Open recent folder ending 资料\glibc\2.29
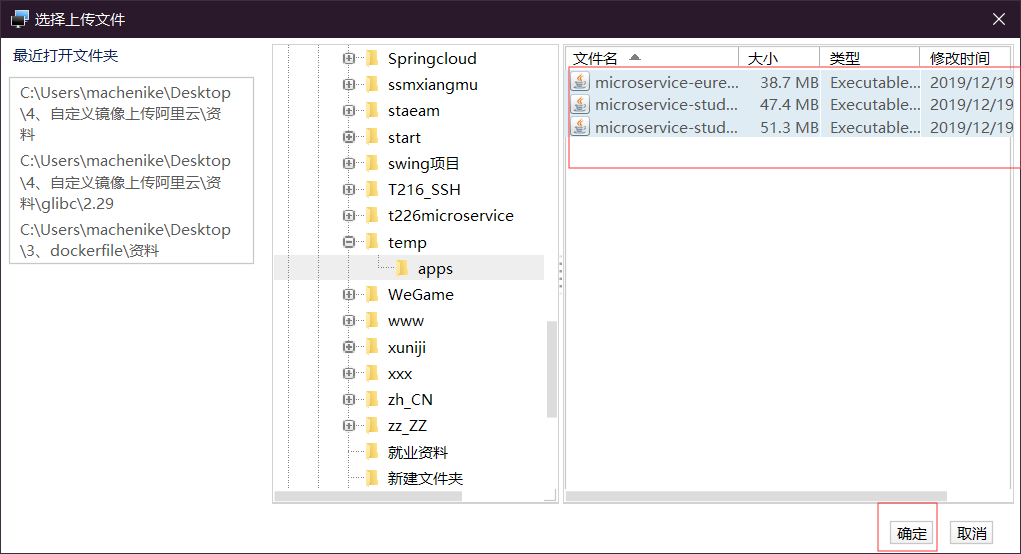Viewport: 1021px width, 554px height. pos(125,182)
